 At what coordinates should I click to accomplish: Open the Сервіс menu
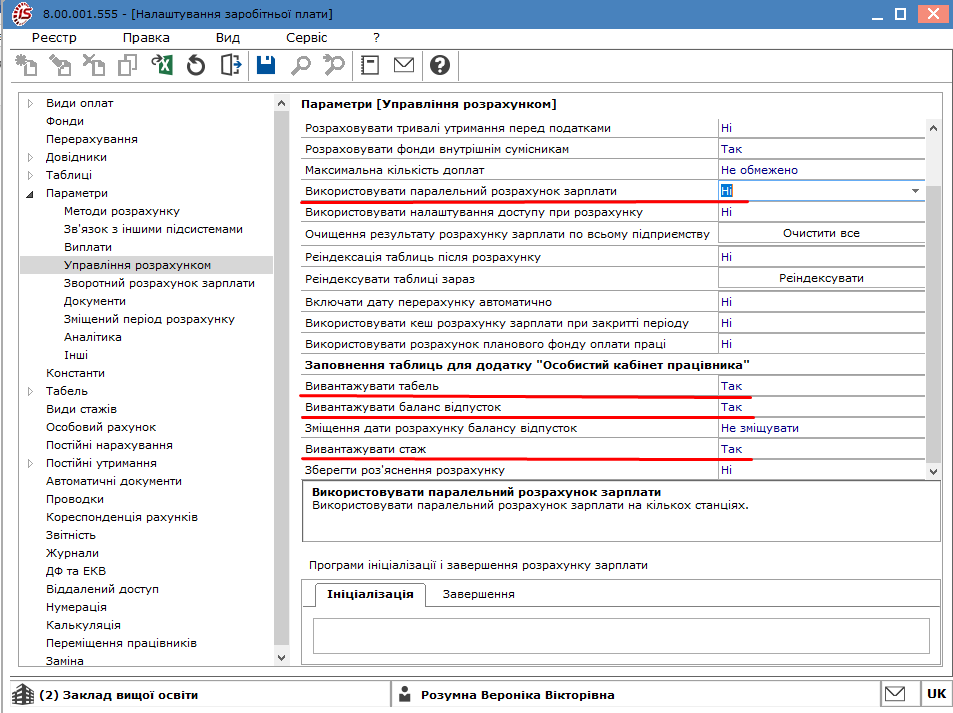coord(306,38)
